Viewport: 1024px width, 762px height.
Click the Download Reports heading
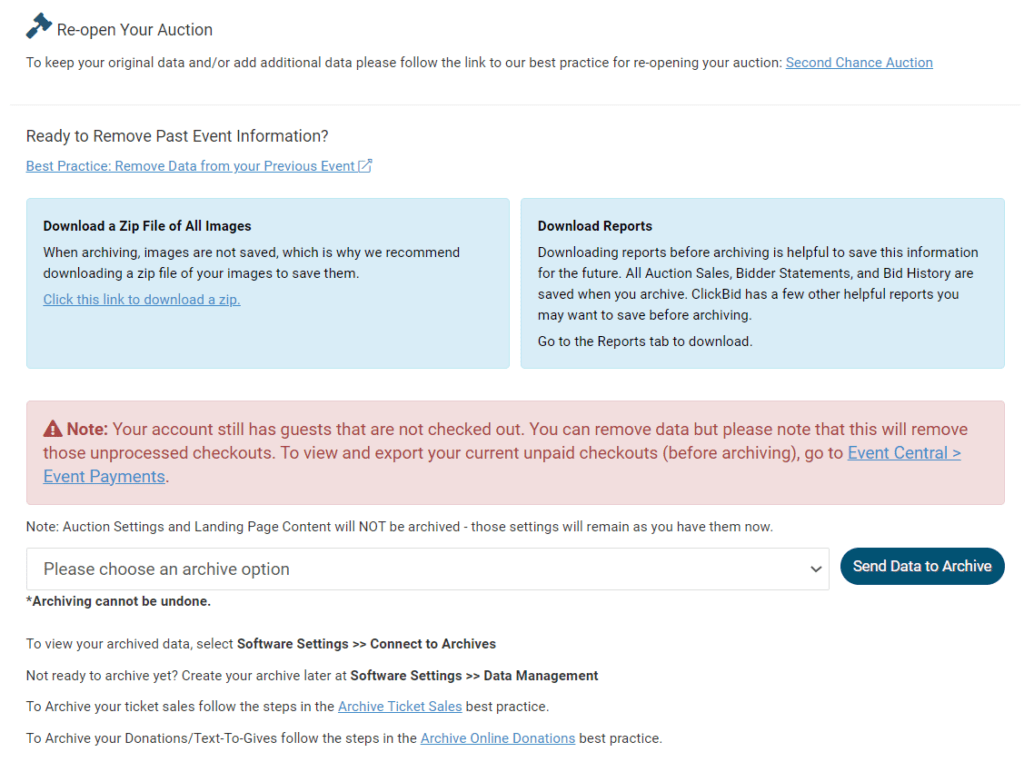pos(594,226)
